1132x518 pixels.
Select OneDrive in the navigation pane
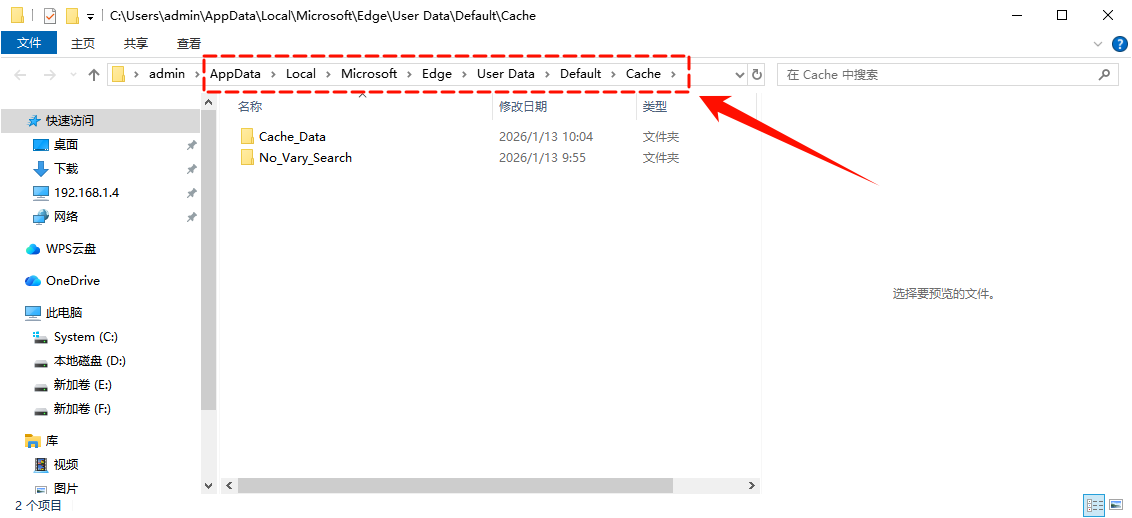tap(72, 280)
